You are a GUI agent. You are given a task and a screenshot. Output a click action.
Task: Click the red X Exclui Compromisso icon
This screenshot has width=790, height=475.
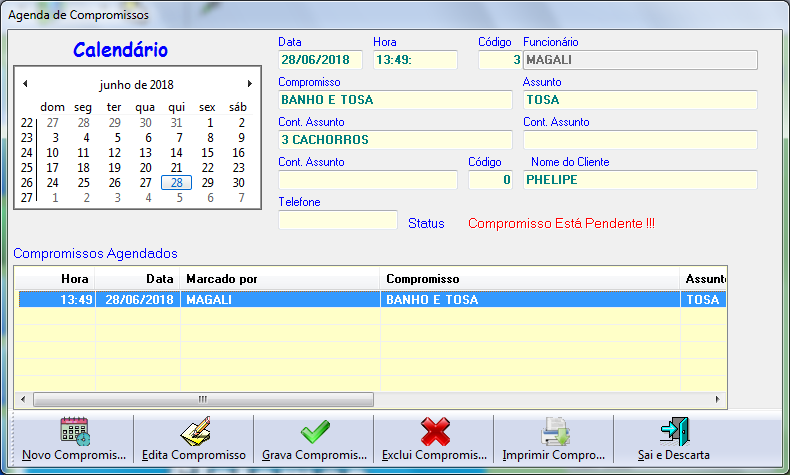click(435, 431)
